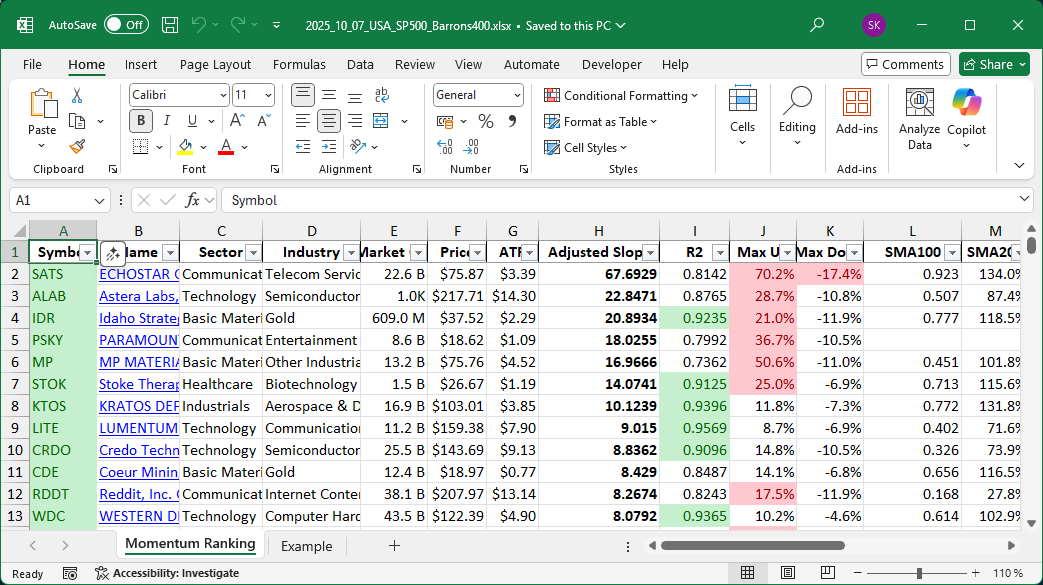Click the title bar search magnifier
This screenshot has width=1043, height=585.
(817, 25)
